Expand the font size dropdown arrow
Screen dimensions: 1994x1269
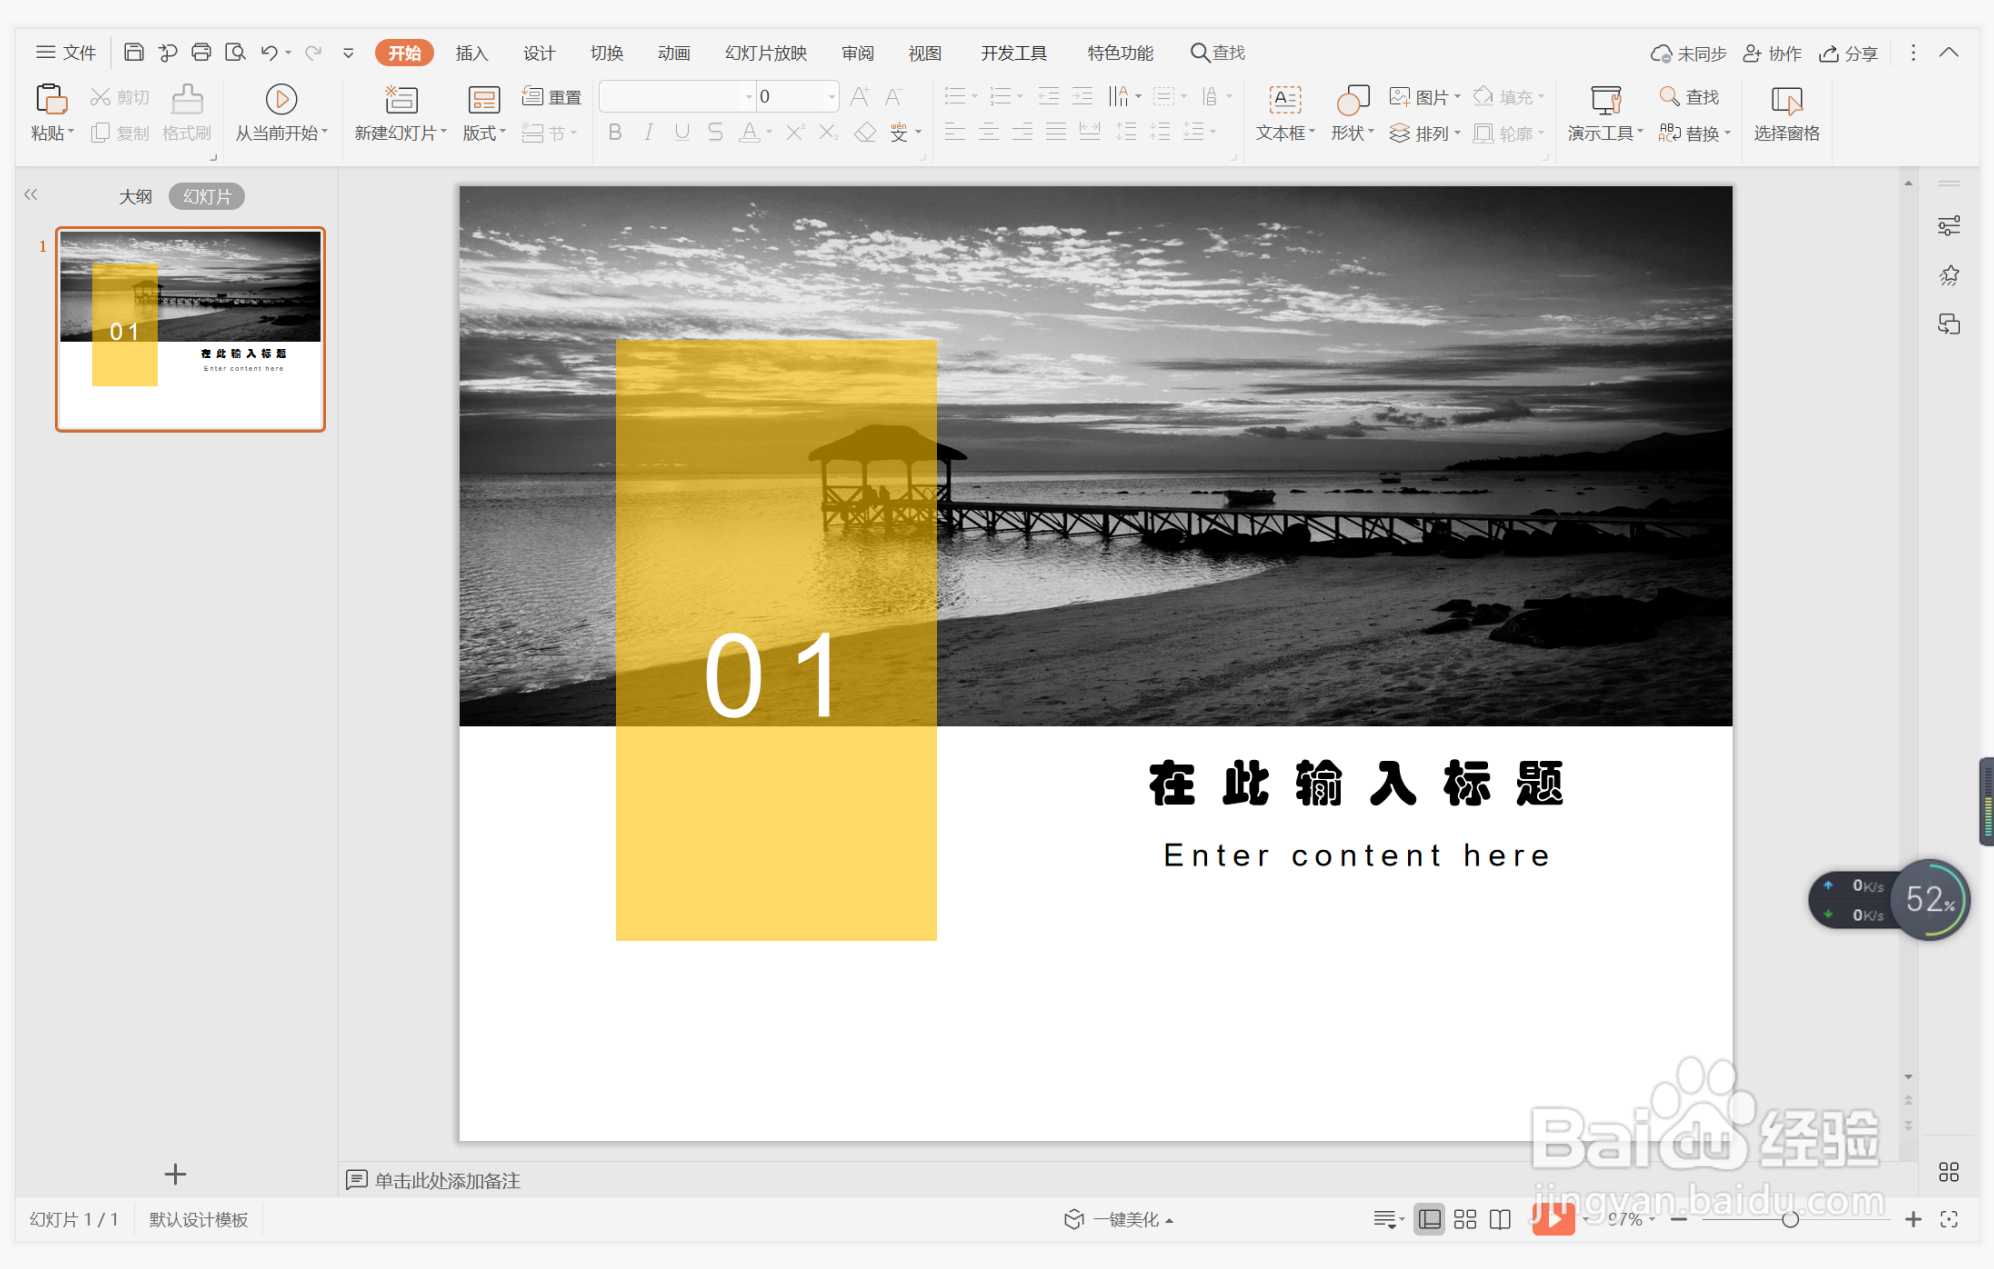pos(831,97)
